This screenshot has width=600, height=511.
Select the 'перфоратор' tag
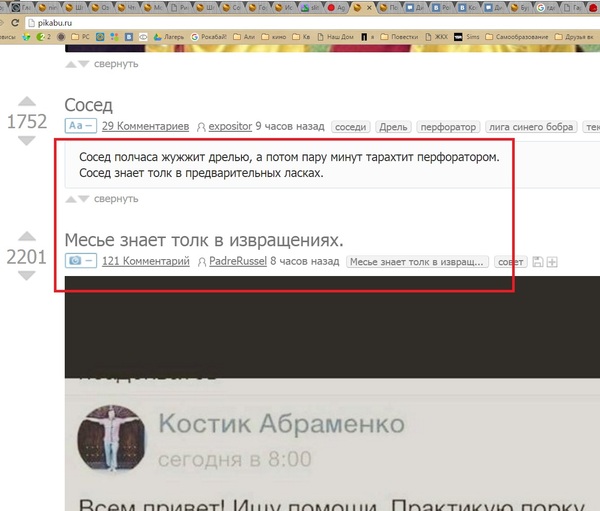click(x=448, y=127)
